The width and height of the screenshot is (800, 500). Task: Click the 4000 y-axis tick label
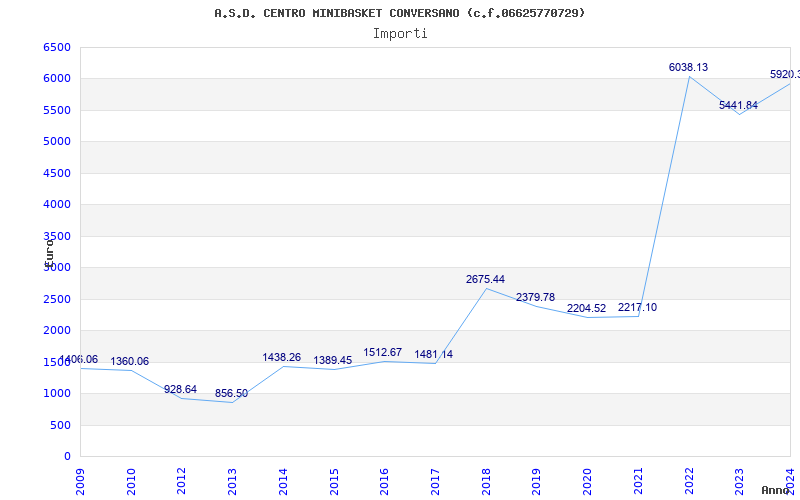[x=57, y=205]
